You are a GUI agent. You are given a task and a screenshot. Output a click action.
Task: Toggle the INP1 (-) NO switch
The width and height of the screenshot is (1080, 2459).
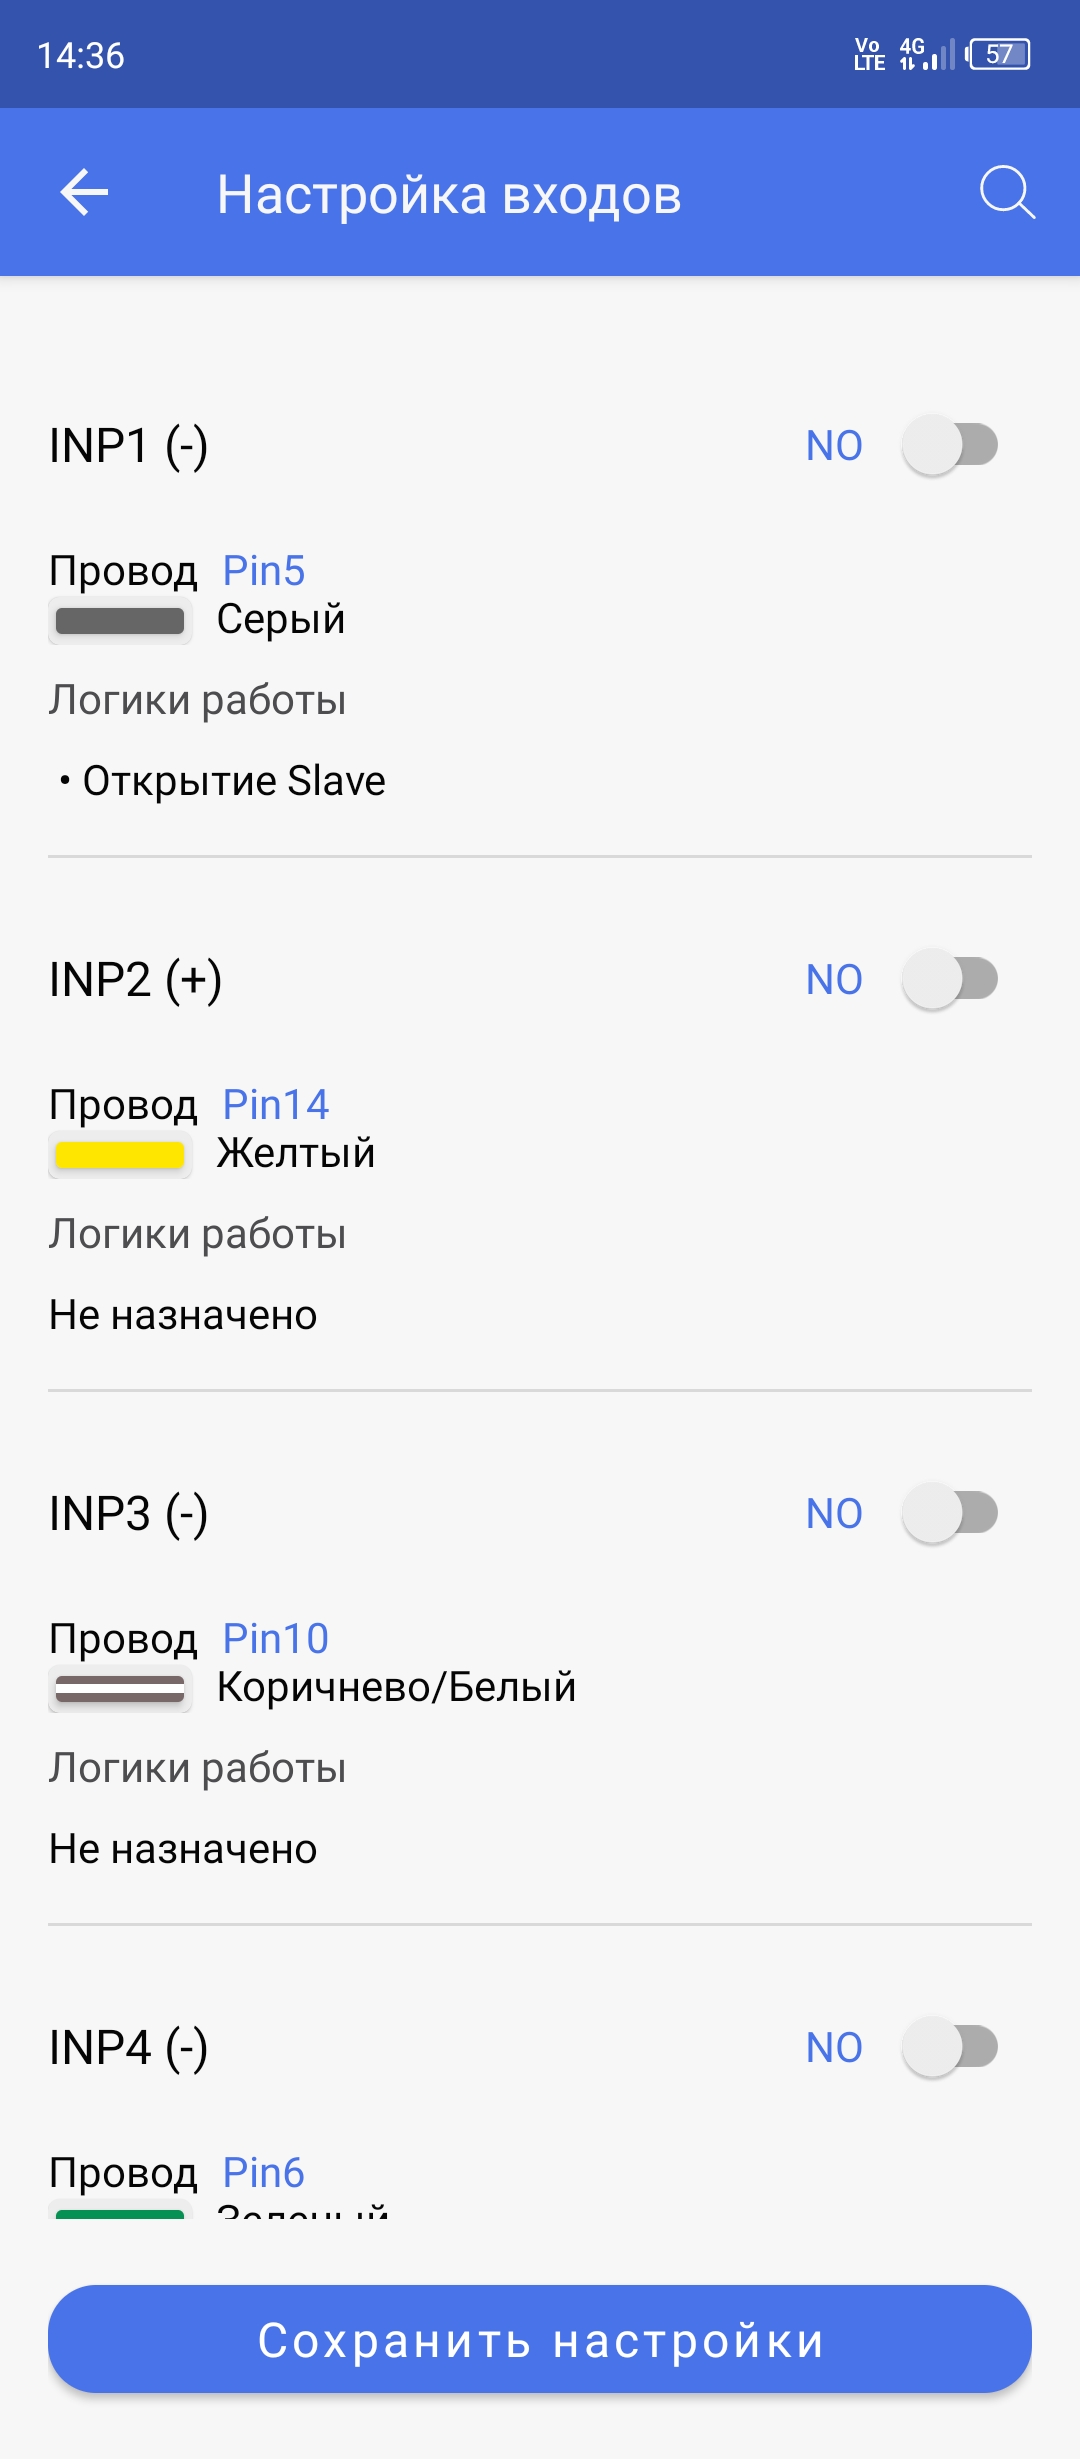(950, 445)
